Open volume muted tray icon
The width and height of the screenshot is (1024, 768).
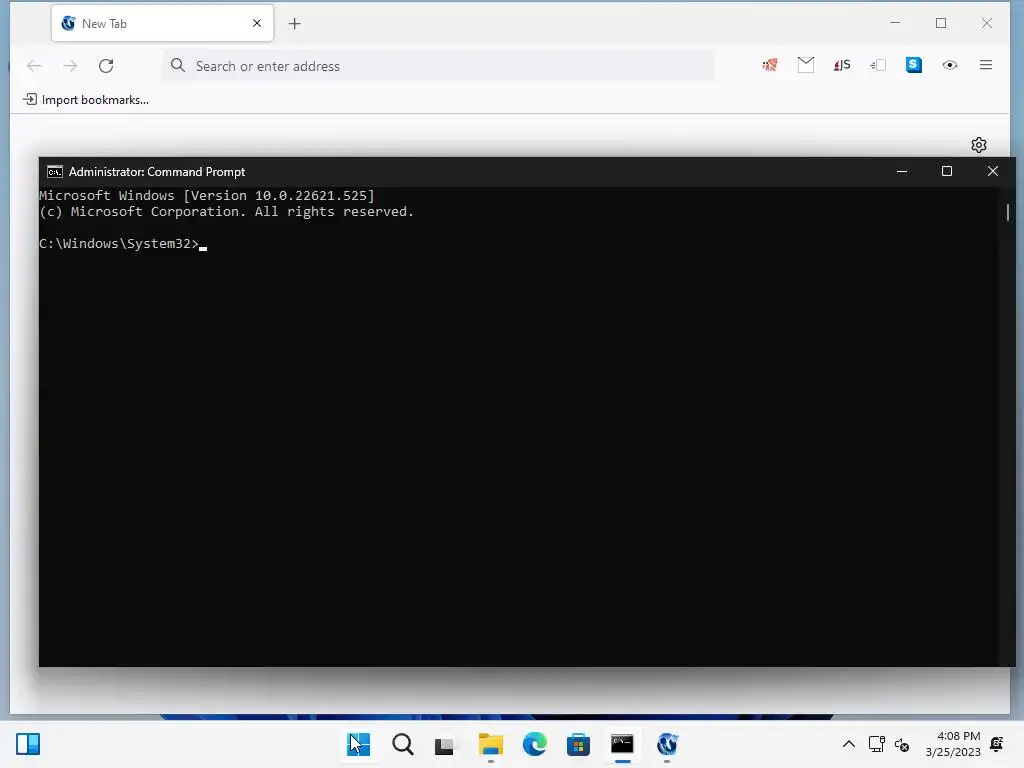click(902, 744)
